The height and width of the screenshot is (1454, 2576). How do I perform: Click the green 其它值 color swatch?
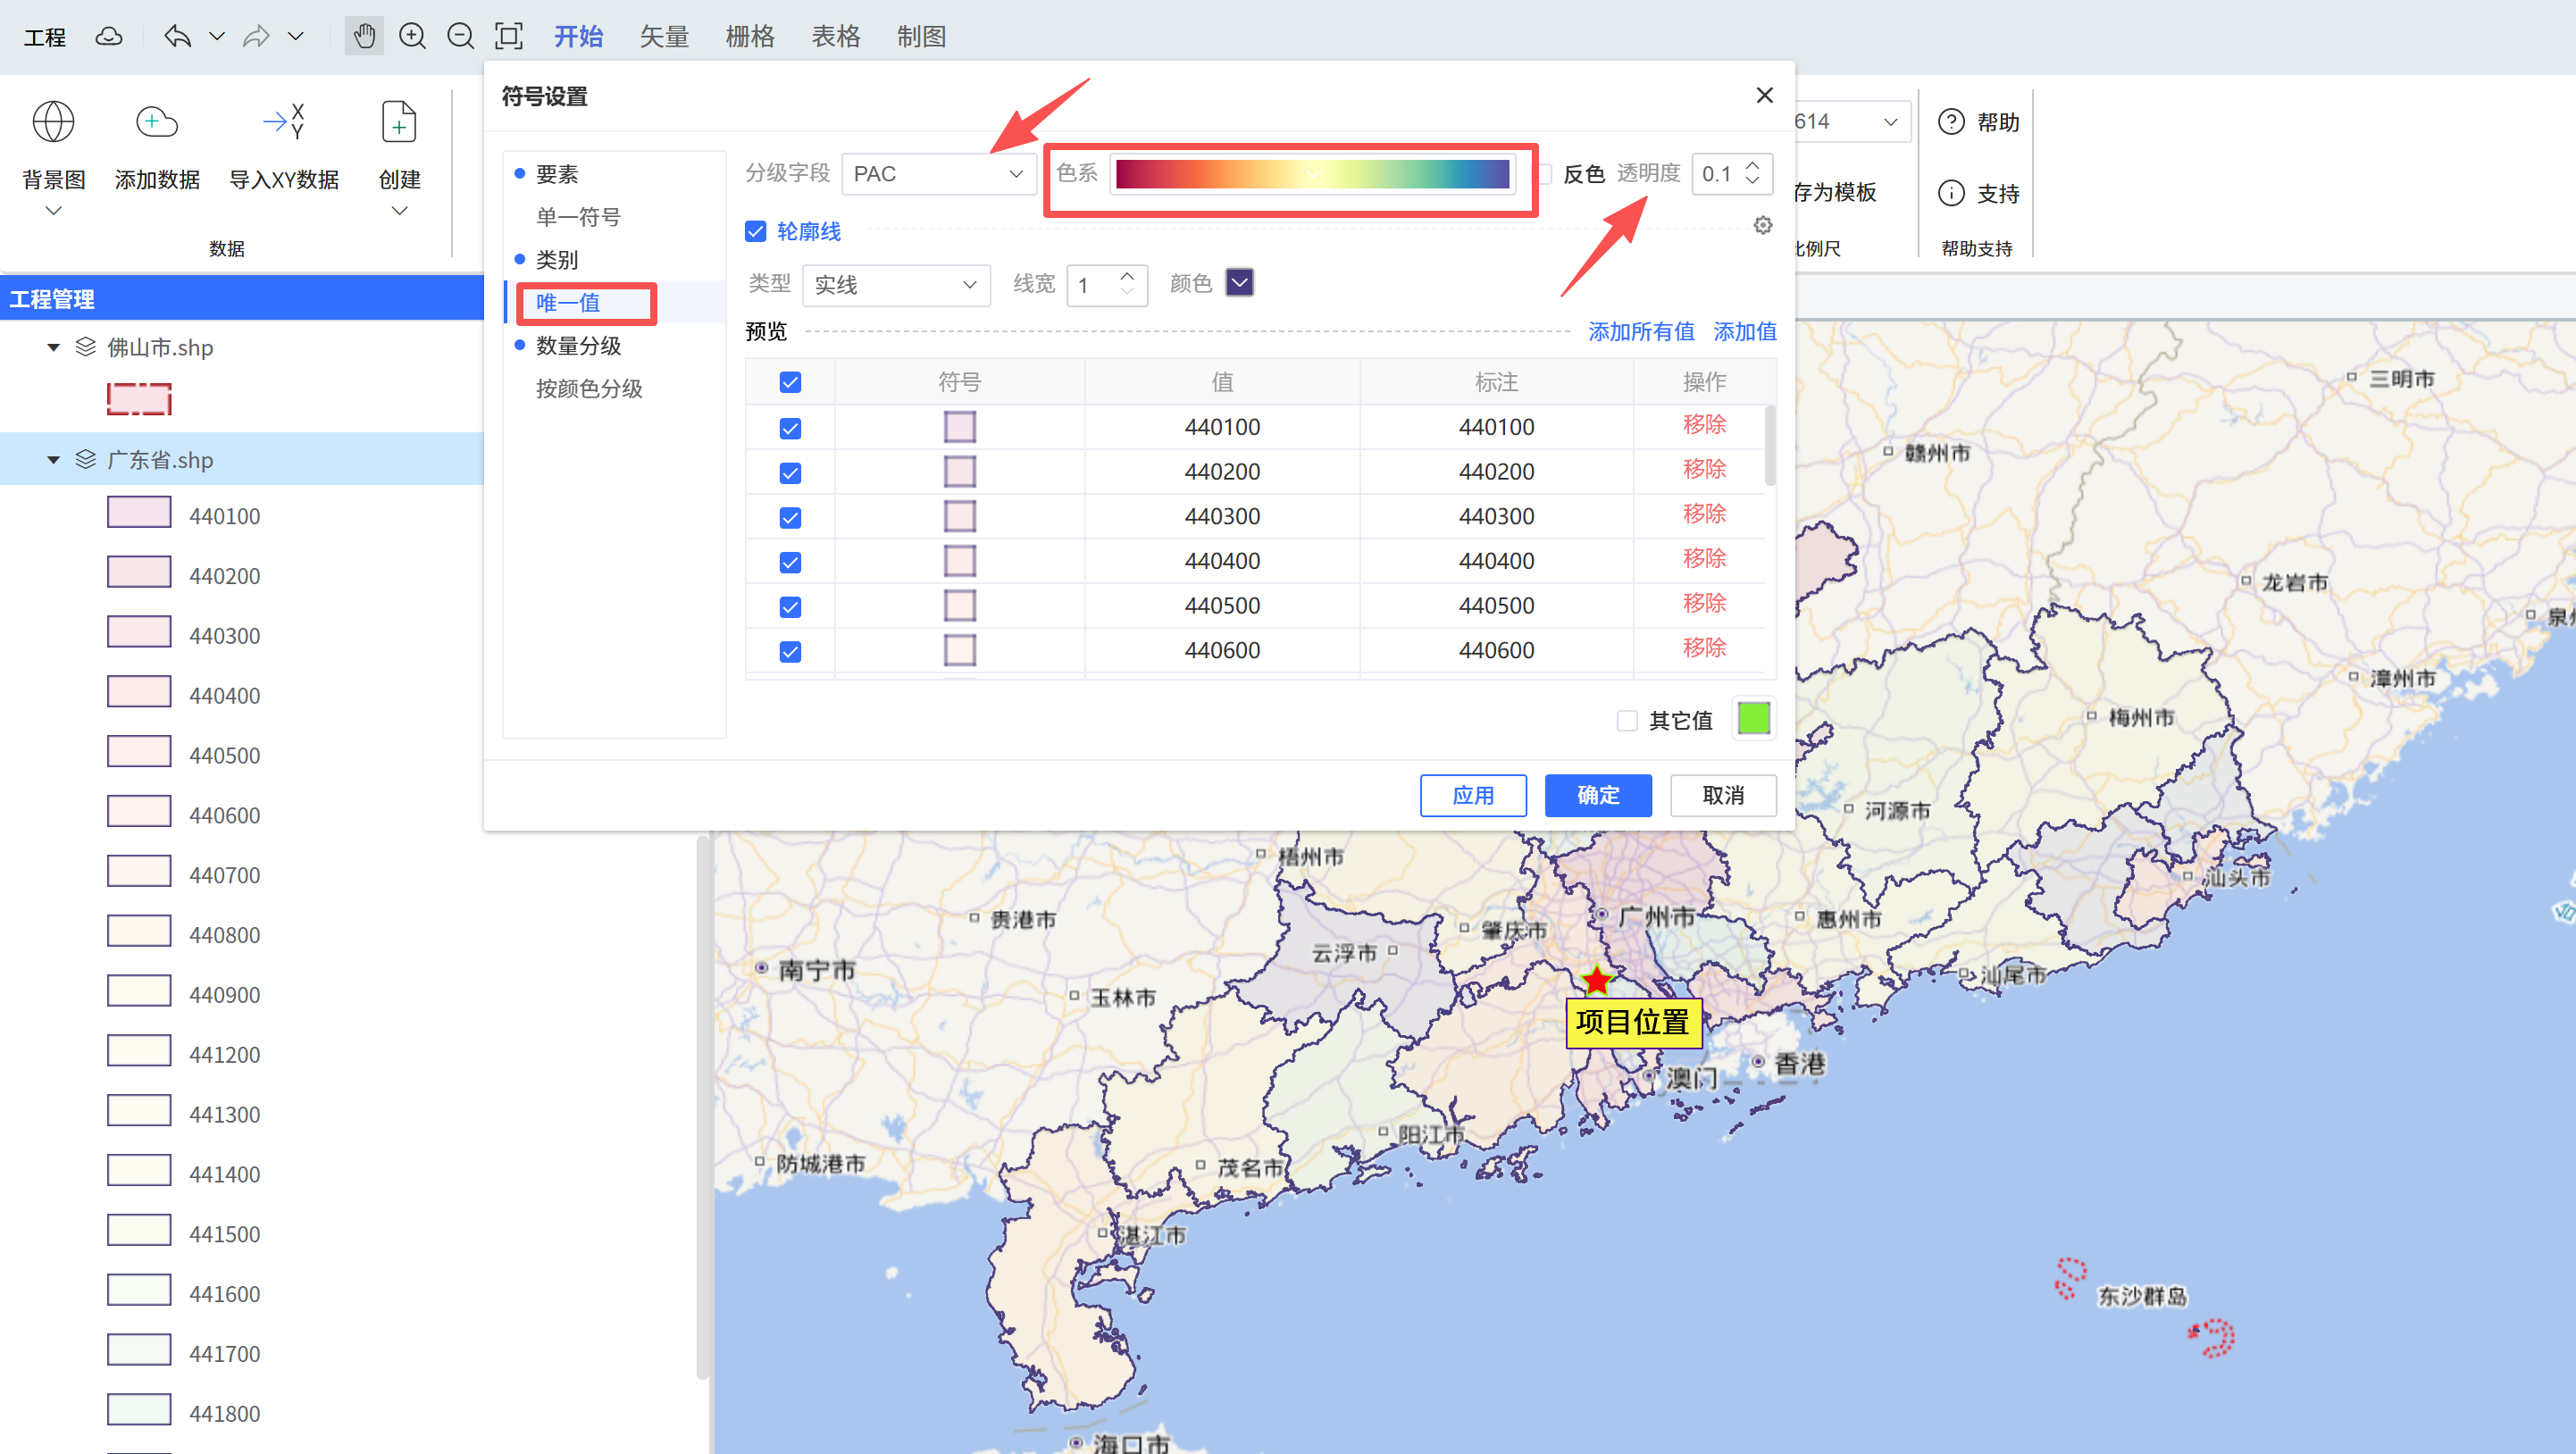tap(1754, 719)
